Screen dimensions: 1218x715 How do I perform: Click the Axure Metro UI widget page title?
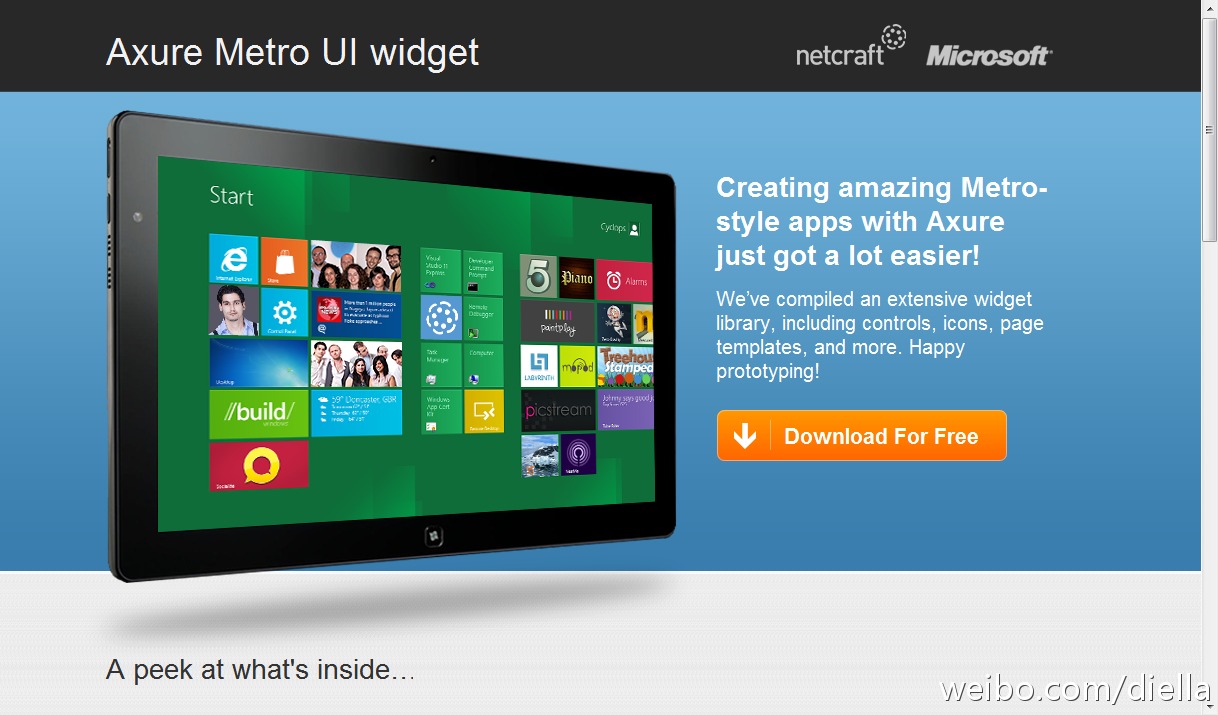click(292, 51)
